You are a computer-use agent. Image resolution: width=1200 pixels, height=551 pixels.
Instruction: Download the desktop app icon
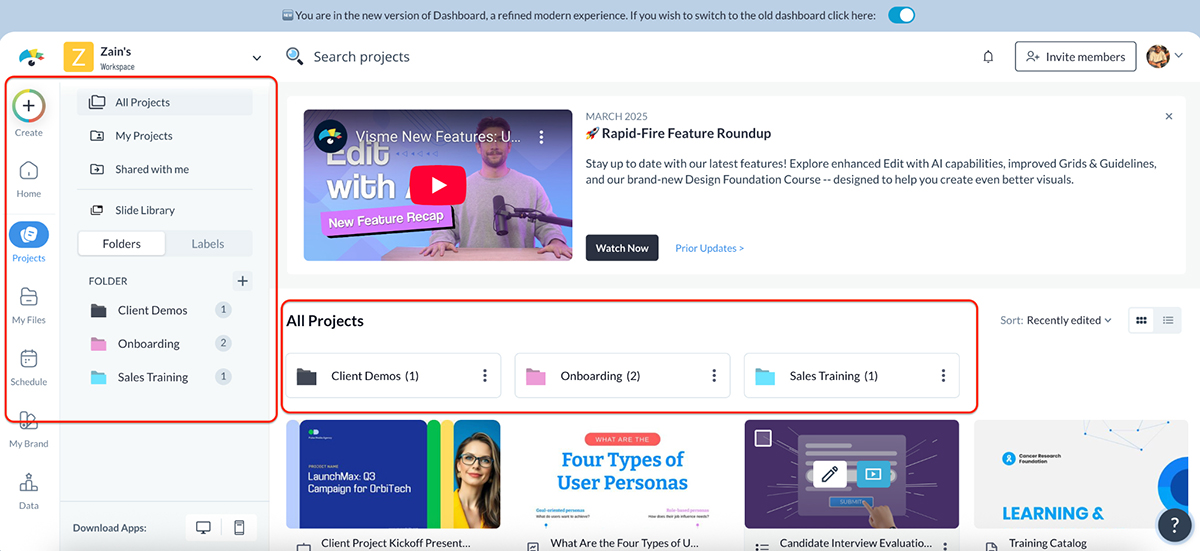(x=203, y=528)
